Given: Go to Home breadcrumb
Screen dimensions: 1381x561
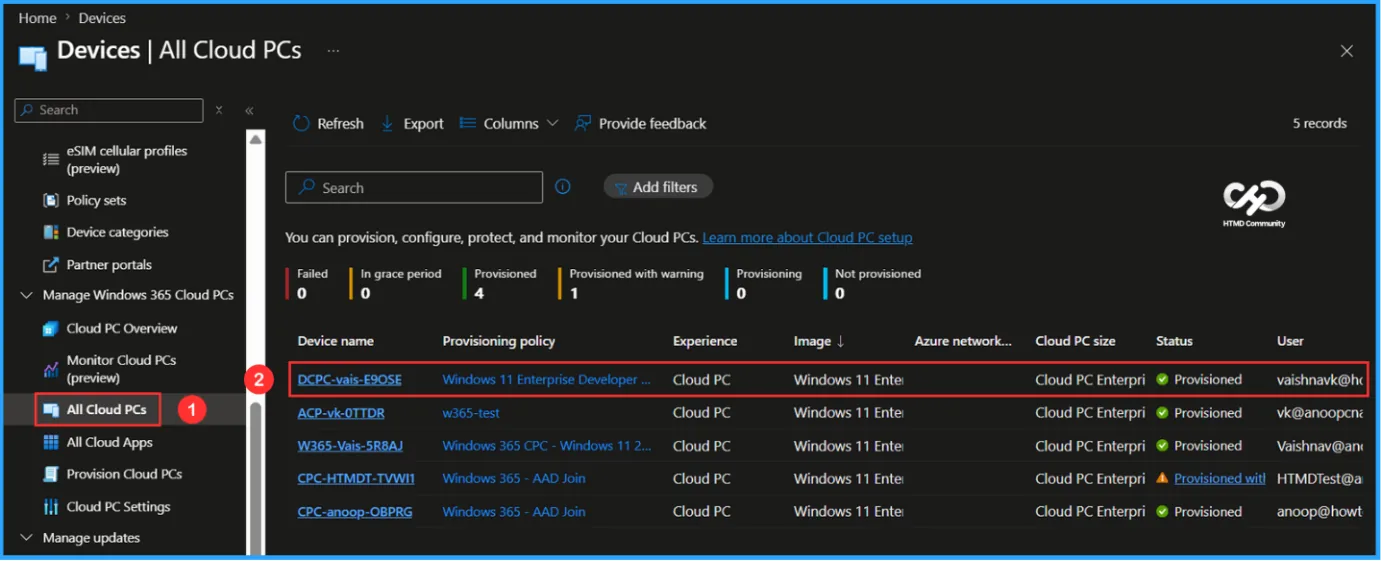Looking at the screenshot, I should [x=37, y=18].
